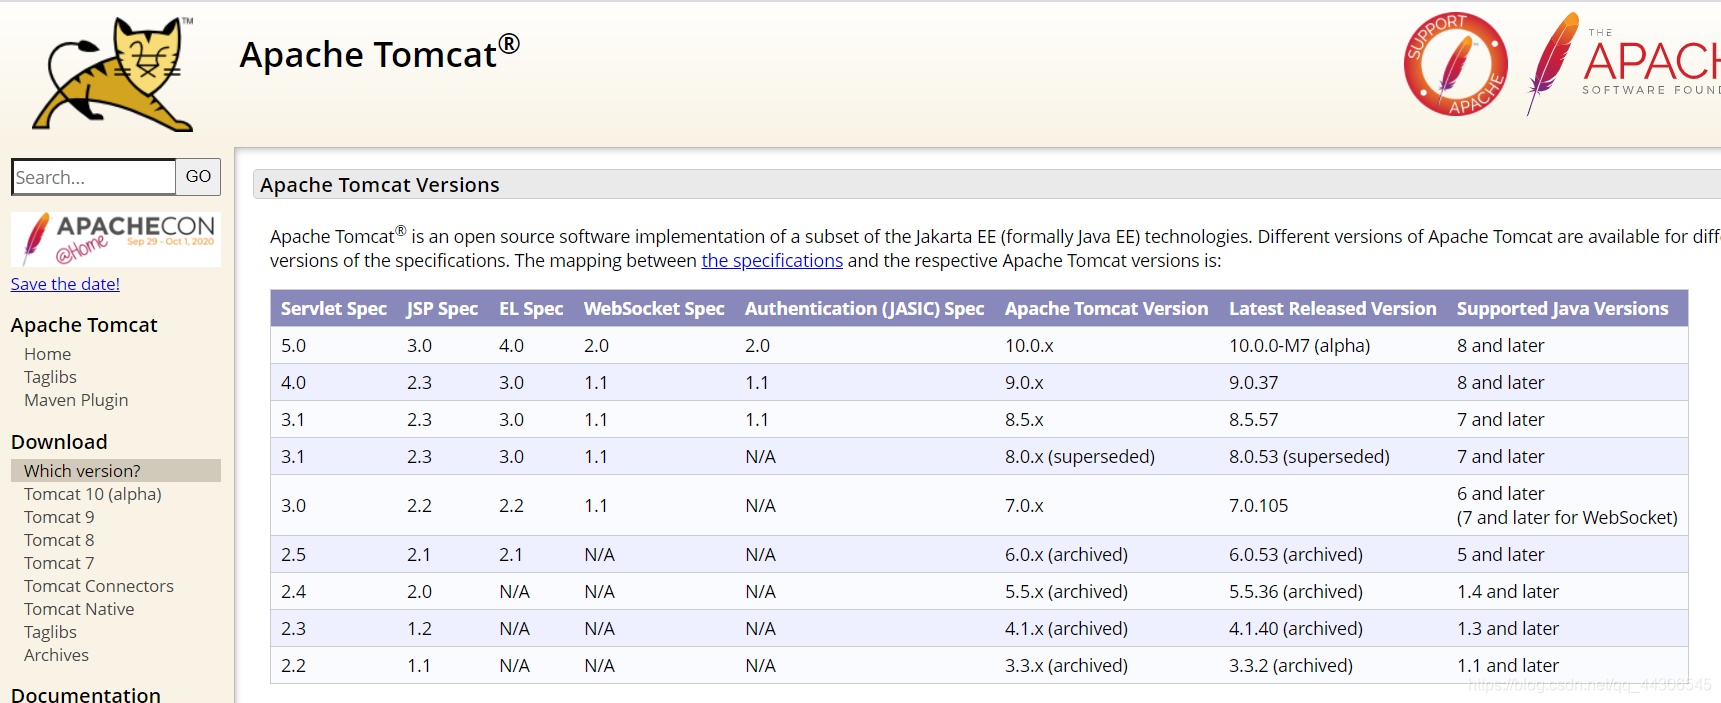Open Tomcat Connectors download link
The image size is (1721, 703).
99,586
